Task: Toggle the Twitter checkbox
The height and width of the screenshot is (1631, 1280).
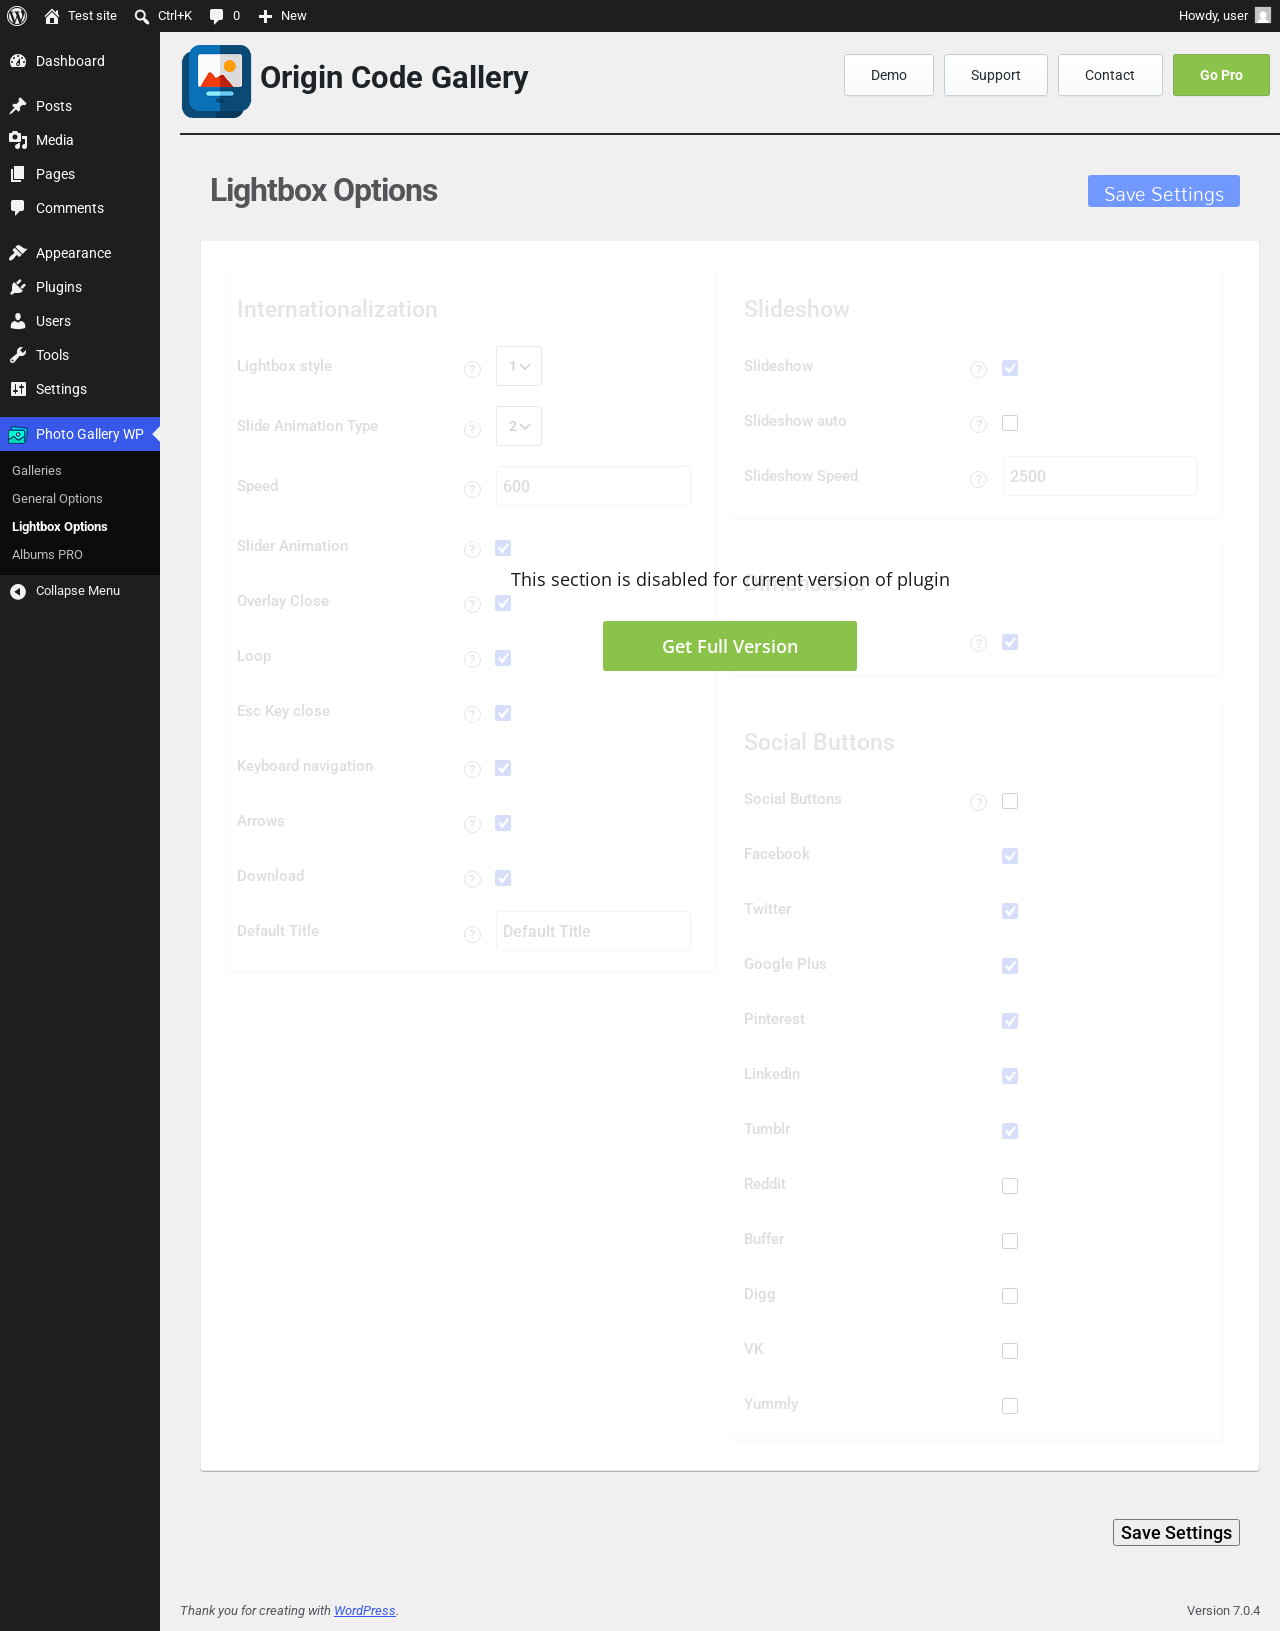Action: [x=1010, y=911]
